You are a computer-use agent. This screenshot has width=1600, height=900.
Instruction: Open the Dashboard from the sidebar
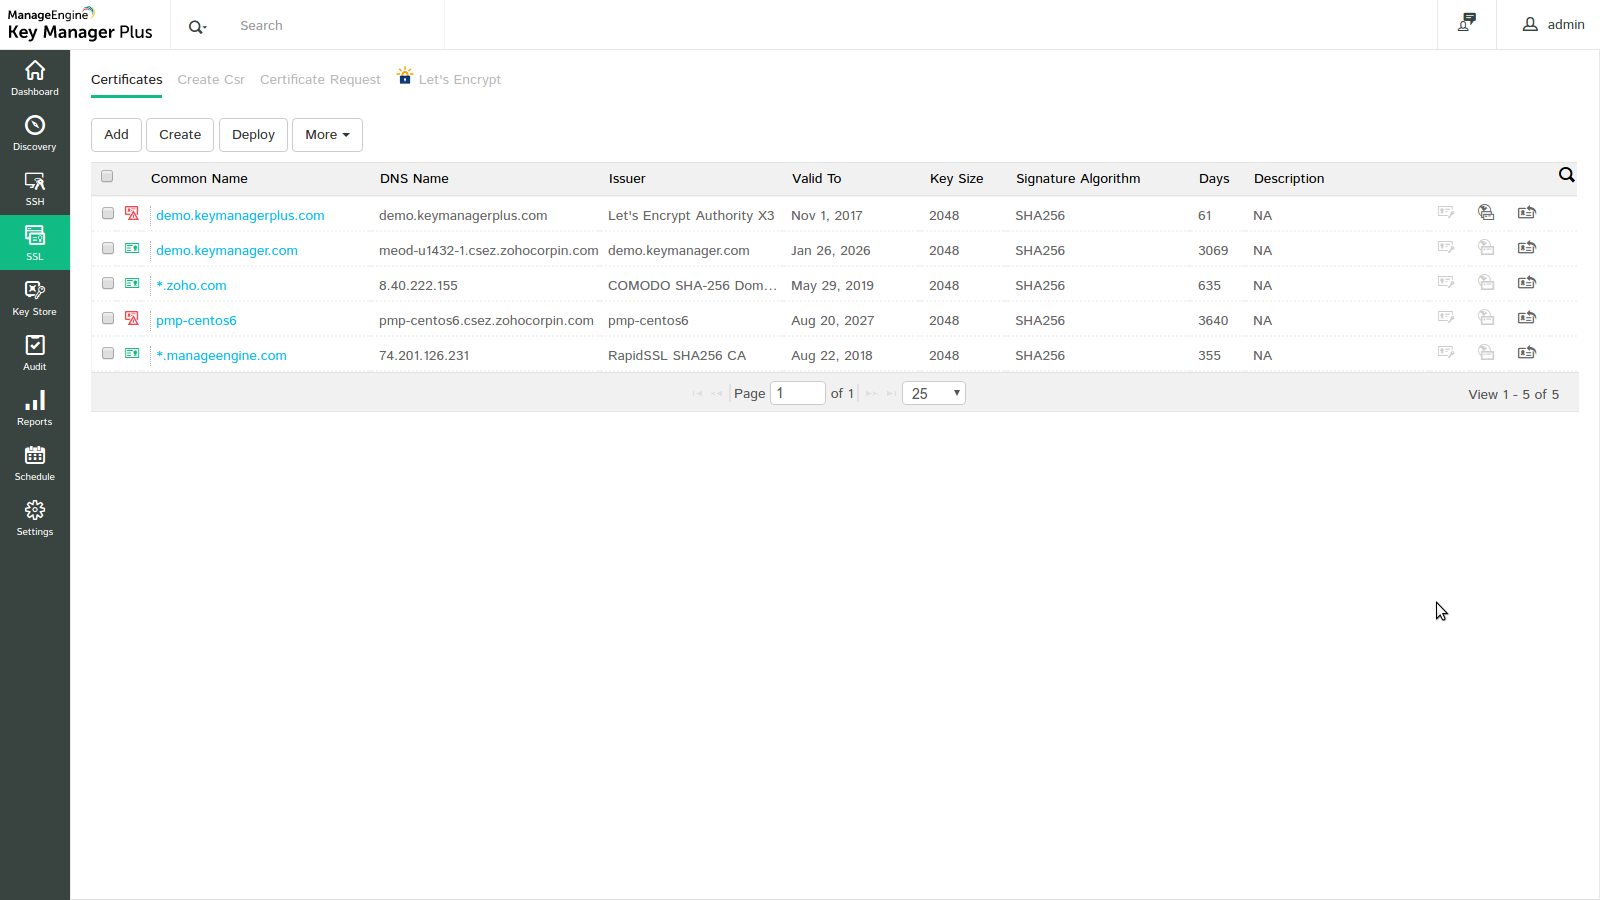tap(35, 78)
